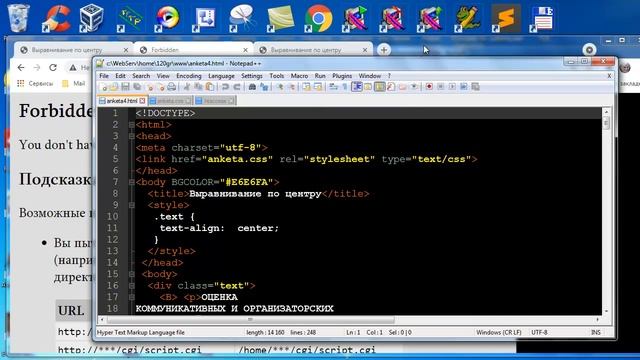Collapse the head fold marker on line 3
This screenshot has height=360, width=640.
point(131,136)
